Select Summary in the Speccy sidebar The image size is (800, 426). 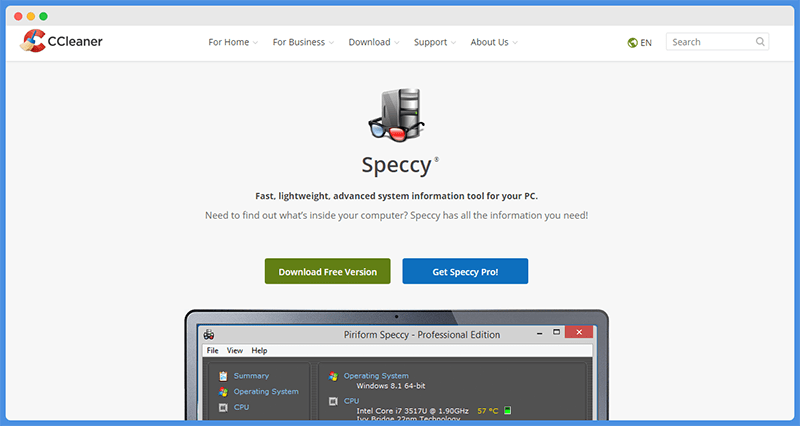(x=252, y=376)
